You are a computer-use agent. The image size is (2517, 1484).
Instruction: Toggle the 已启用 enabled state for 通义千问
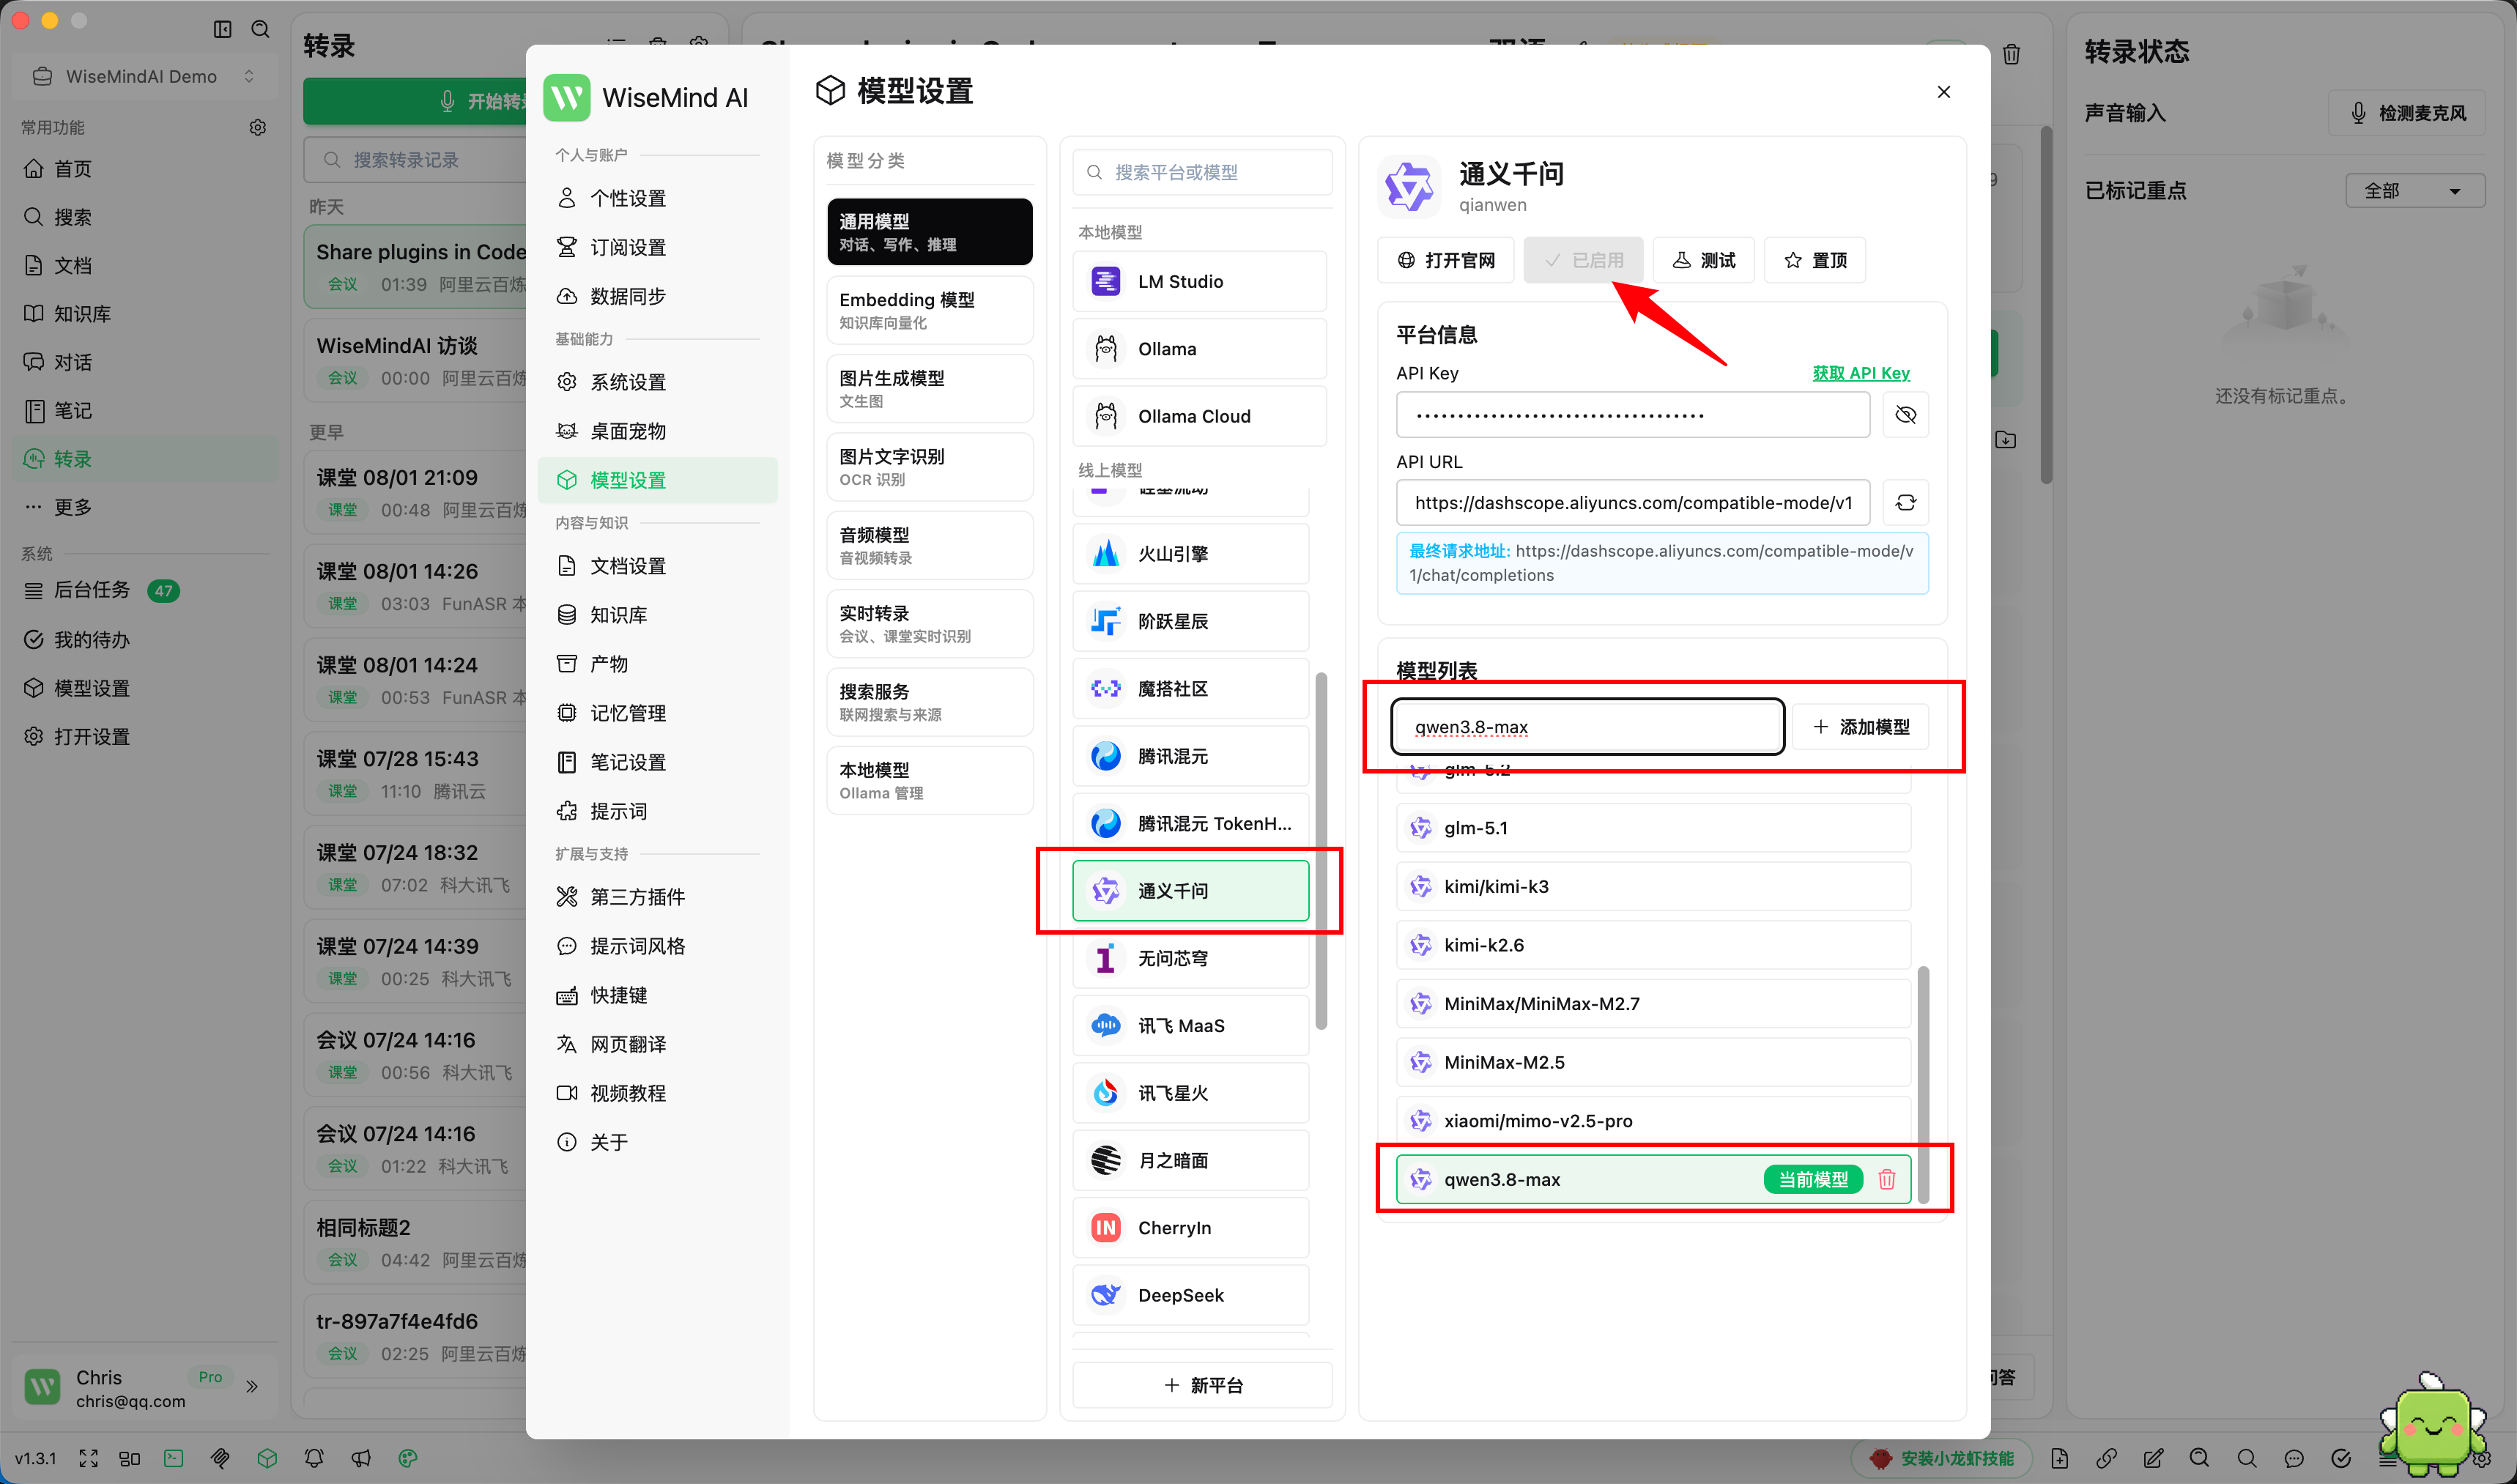[x=1584, y=260]
